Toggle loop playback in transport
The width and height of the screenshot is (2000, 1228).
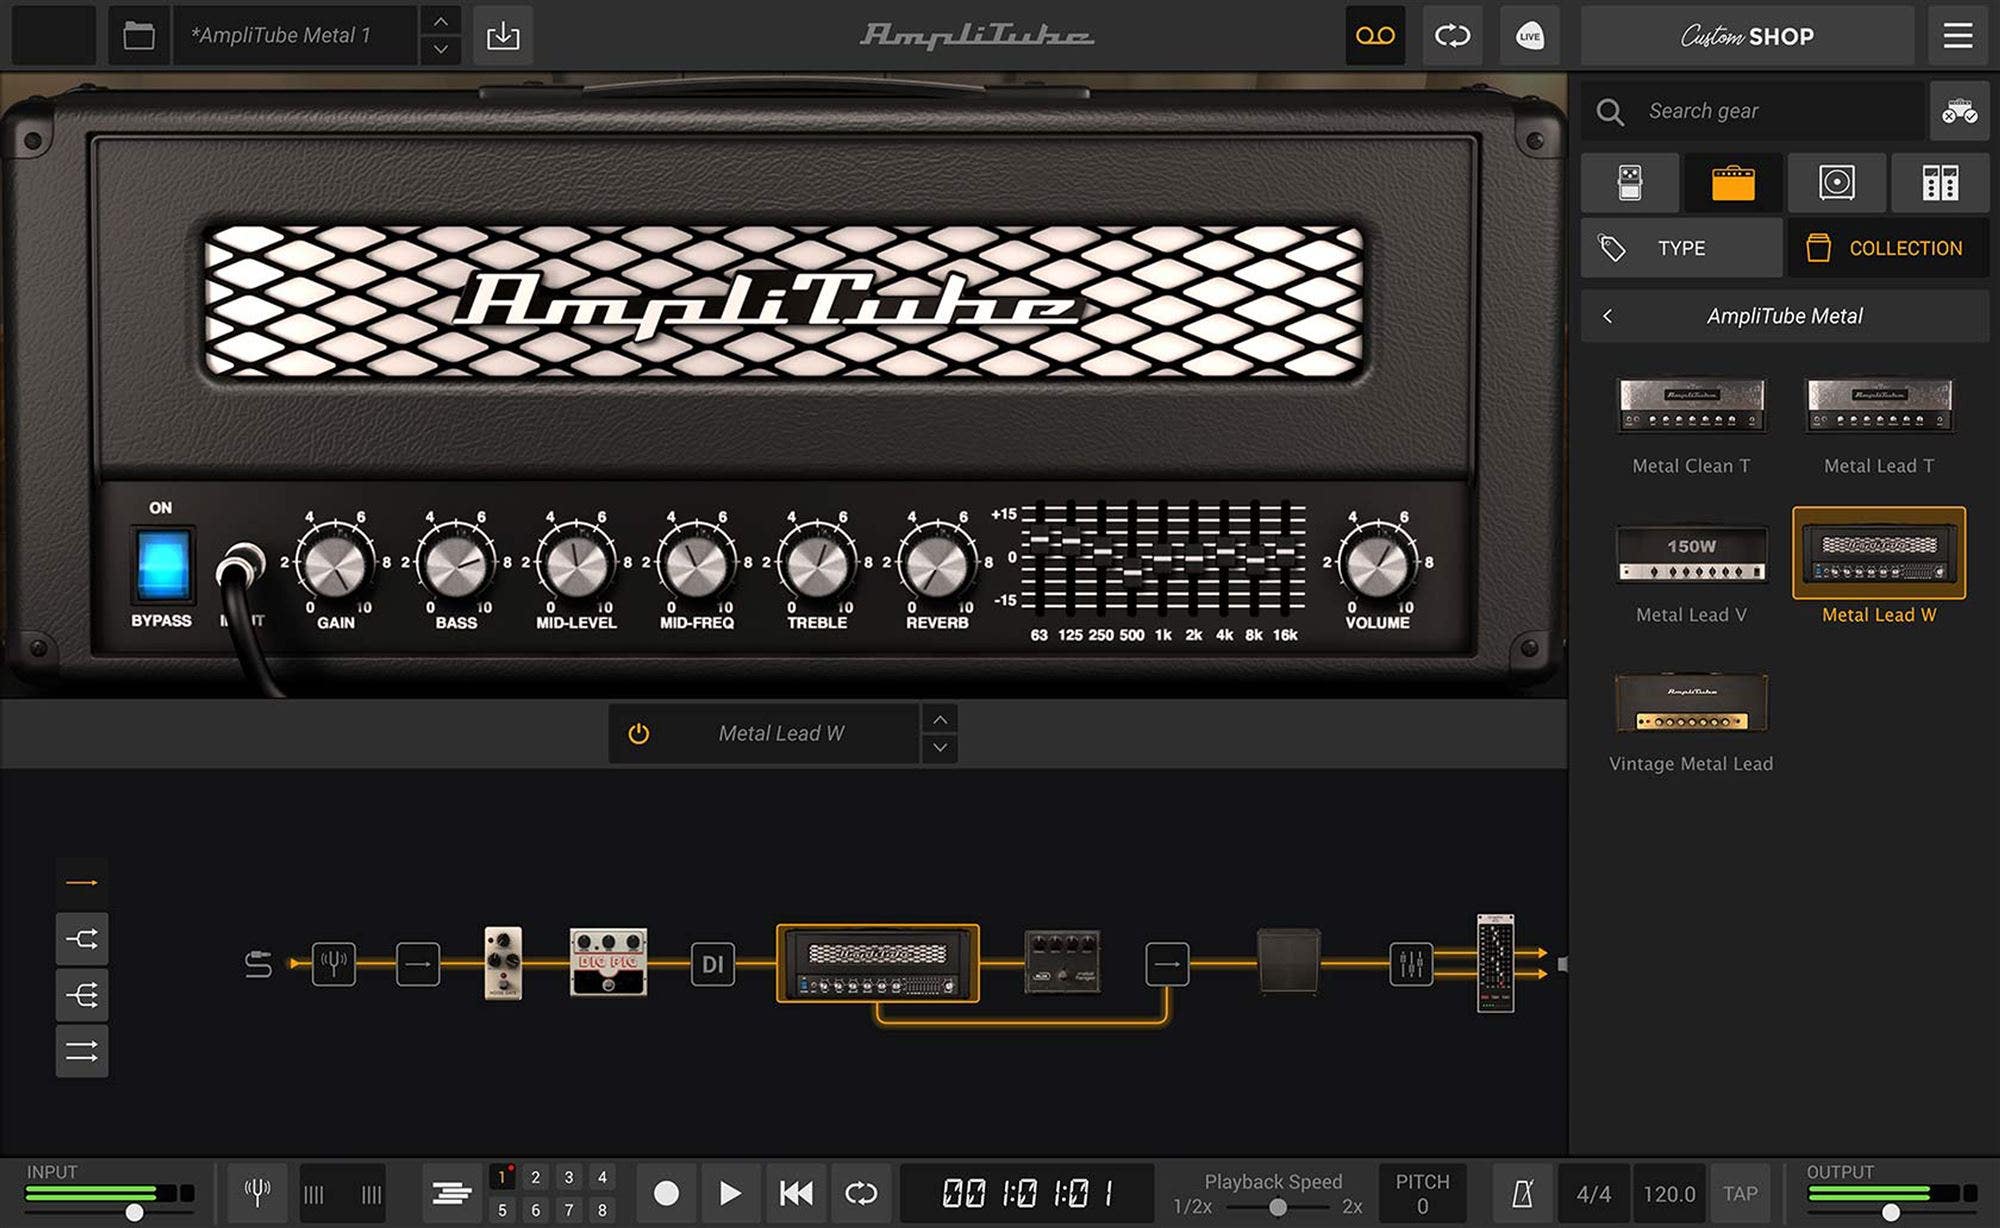click(x=860, y=1193)
